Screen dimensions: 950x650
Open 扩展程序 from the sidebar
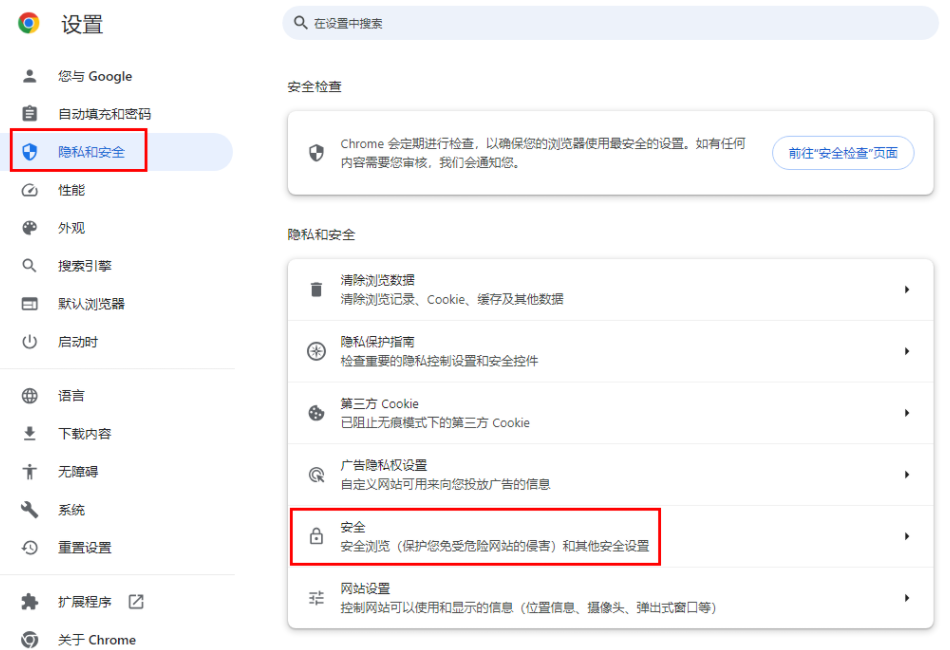[116, 602]
